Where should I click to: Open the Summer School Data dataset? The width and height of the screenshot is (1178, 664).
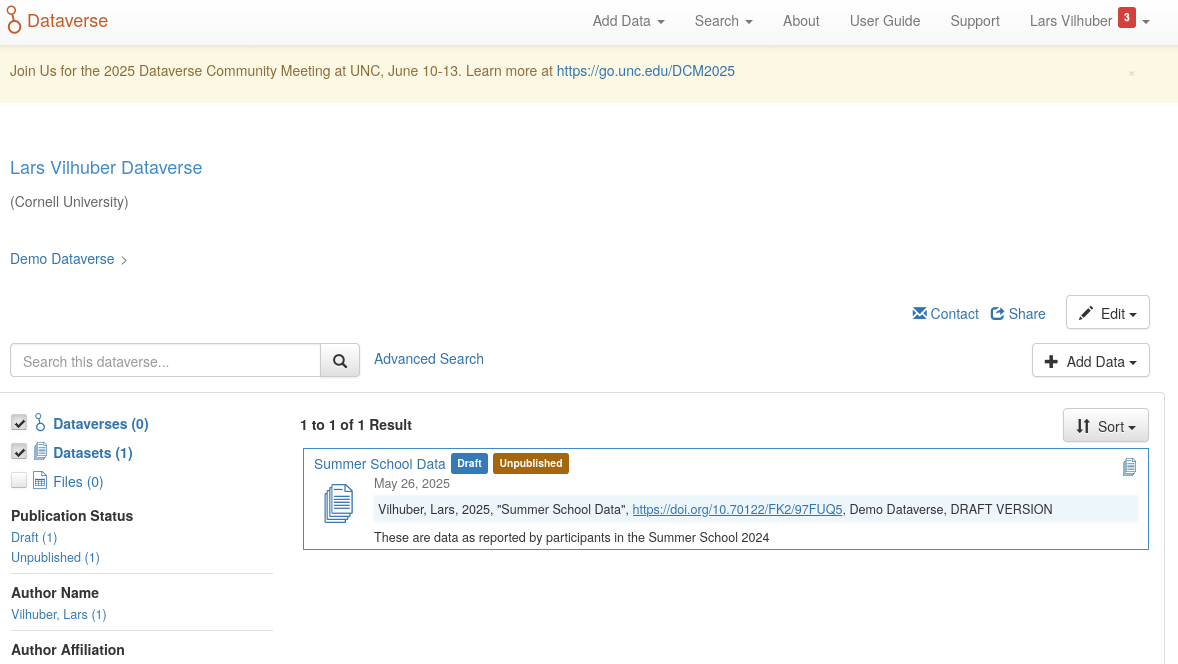379,464
